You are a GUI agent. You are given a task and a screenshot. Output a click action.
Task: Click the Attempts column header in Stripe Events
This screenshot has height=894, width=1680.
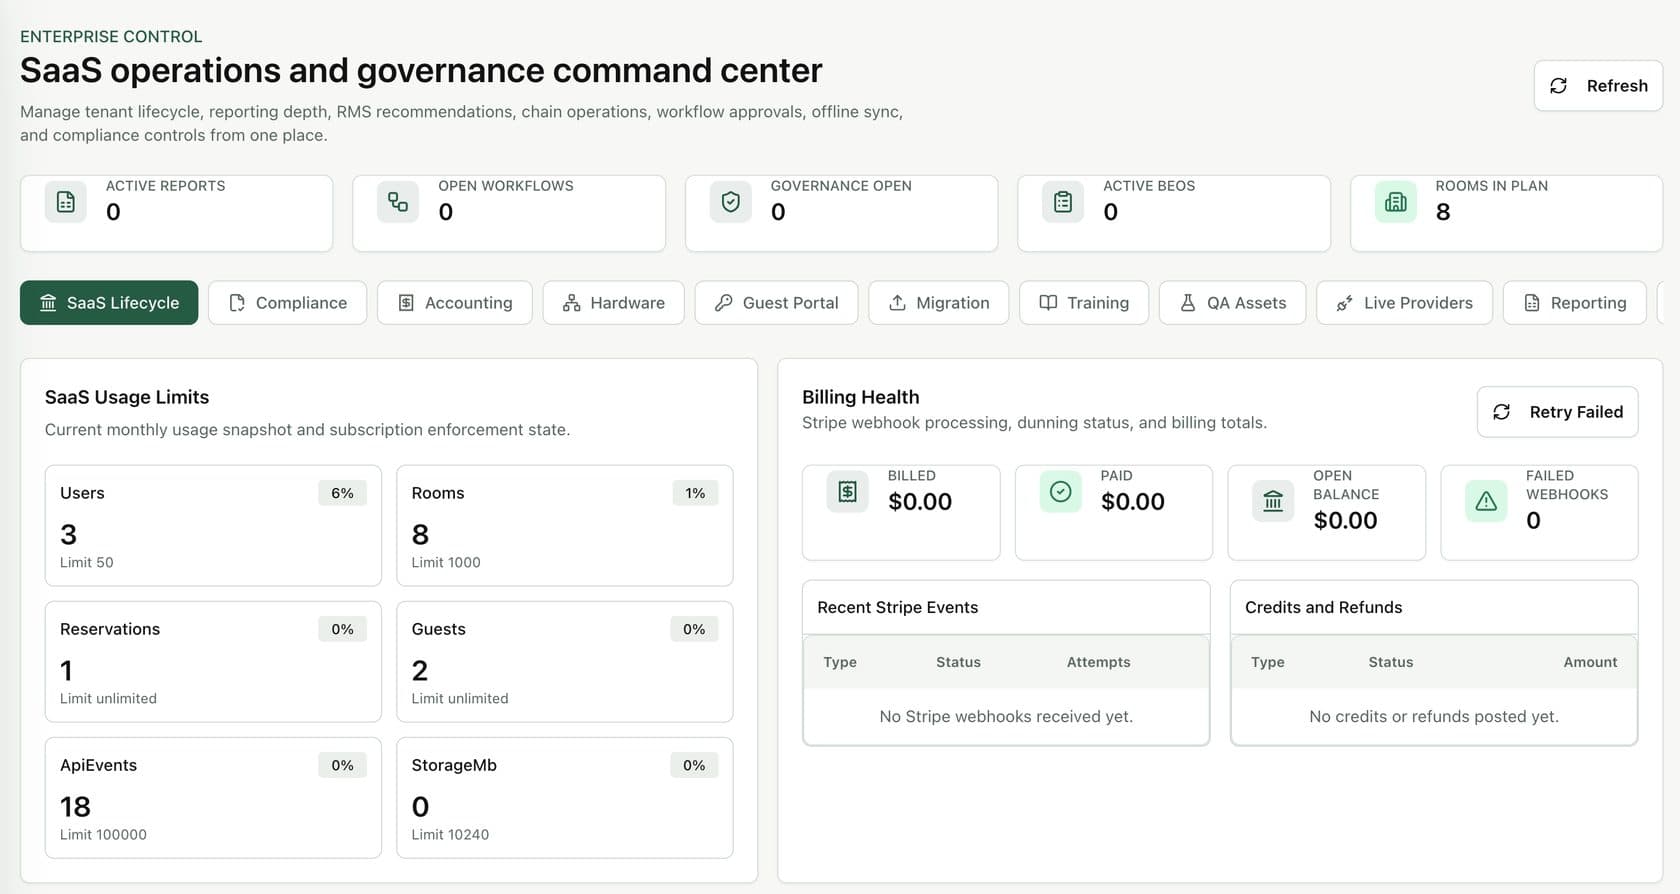1098,662
